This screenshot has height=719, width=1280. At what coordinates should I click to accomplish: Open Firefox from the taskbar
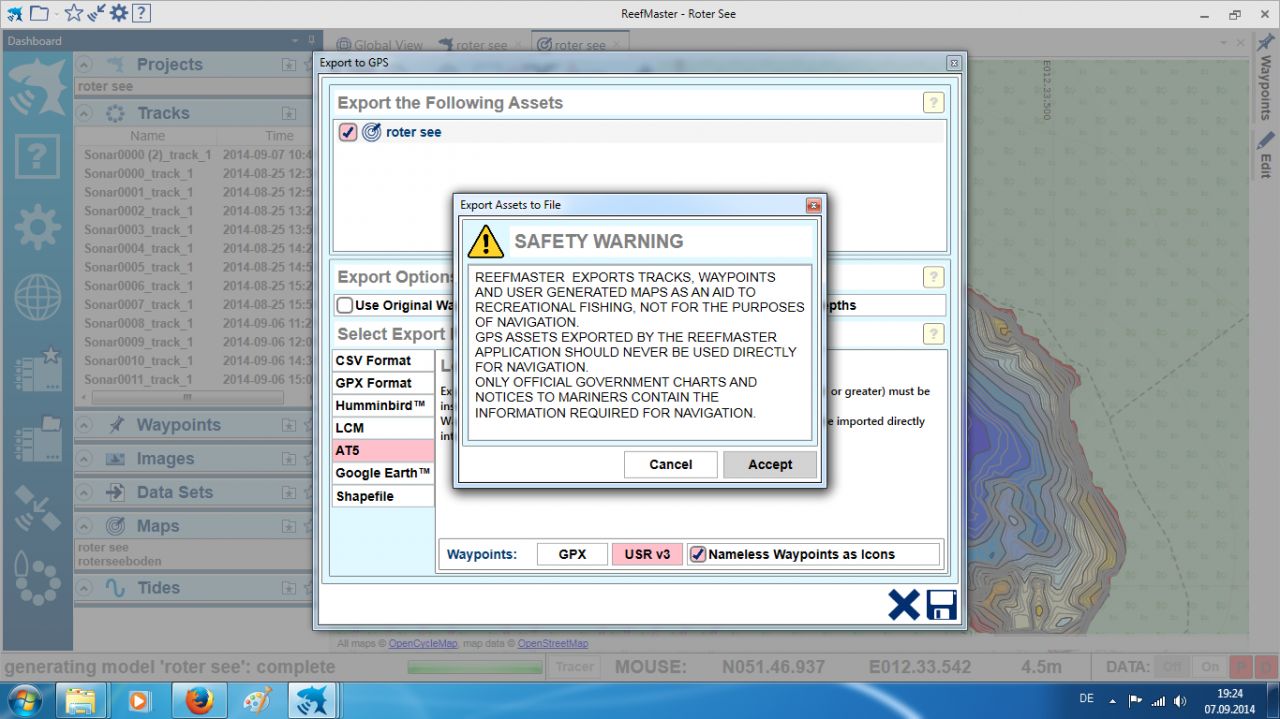click(199, 700)
